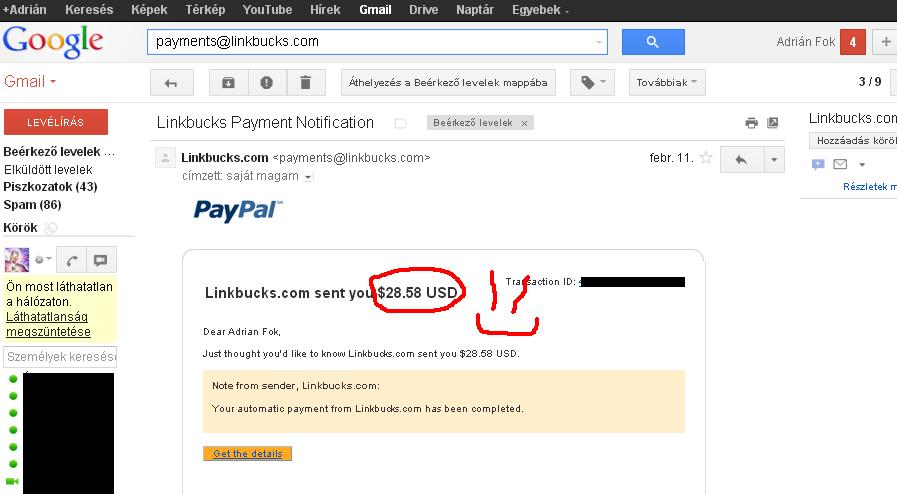Toggle the importance marker beside subject

pyautogui.click(x=400, y=123)
